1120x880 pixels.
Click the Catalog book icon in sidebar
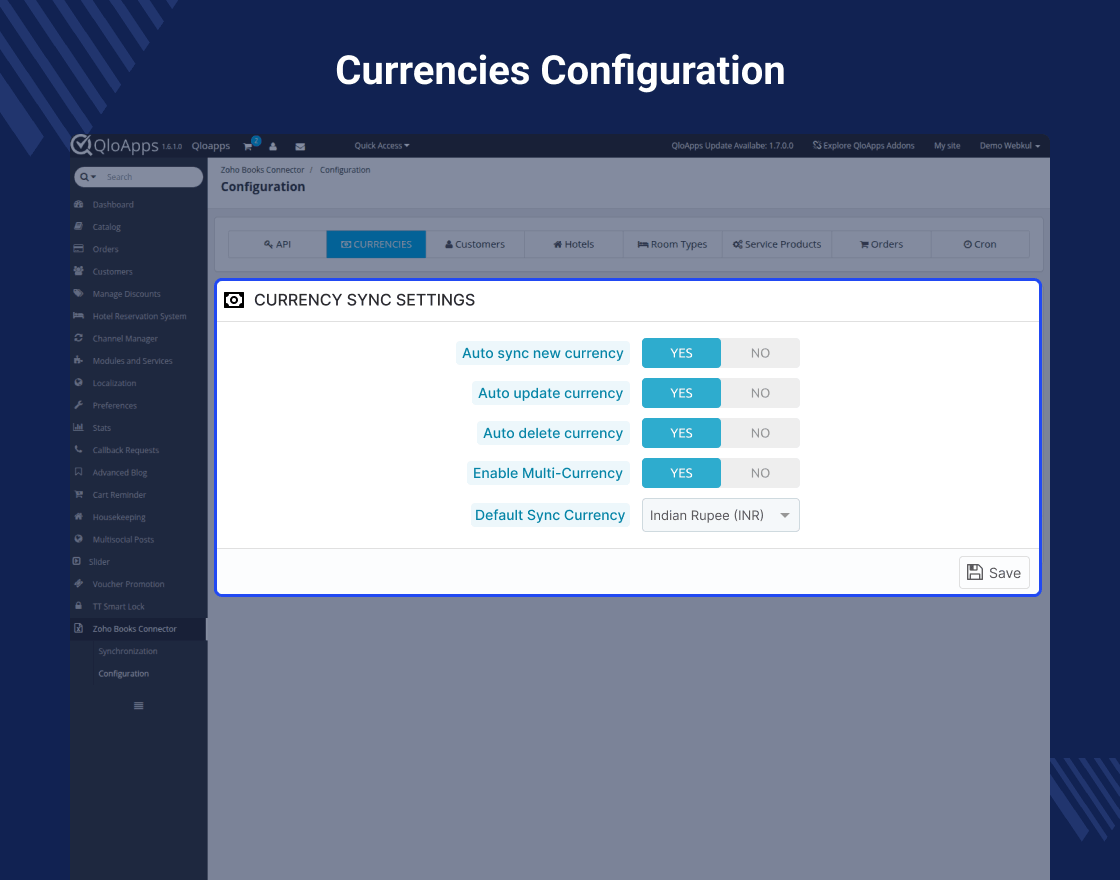tap(79, 226)
